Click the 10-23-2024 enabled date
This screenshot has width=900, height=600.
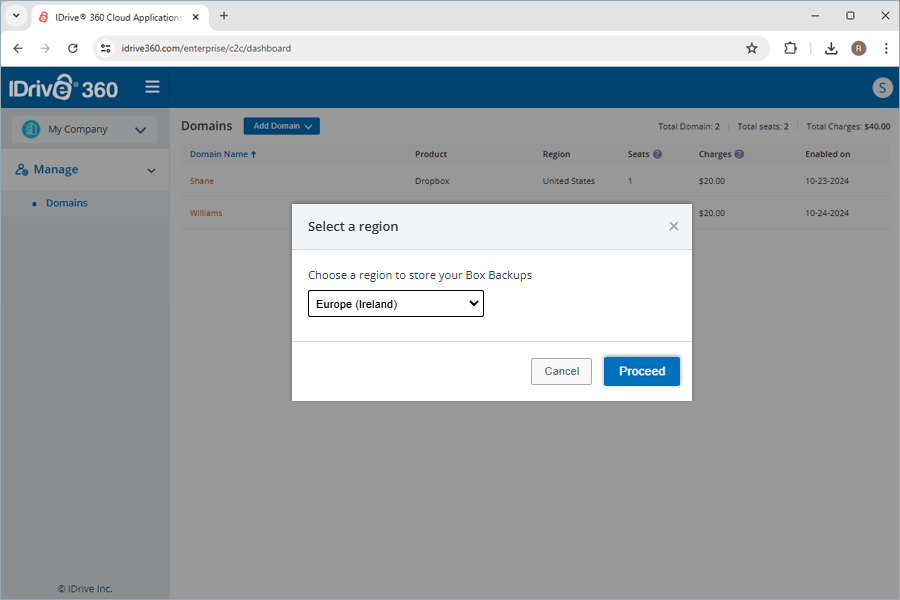pyautogui.click(x=827, y=181)
